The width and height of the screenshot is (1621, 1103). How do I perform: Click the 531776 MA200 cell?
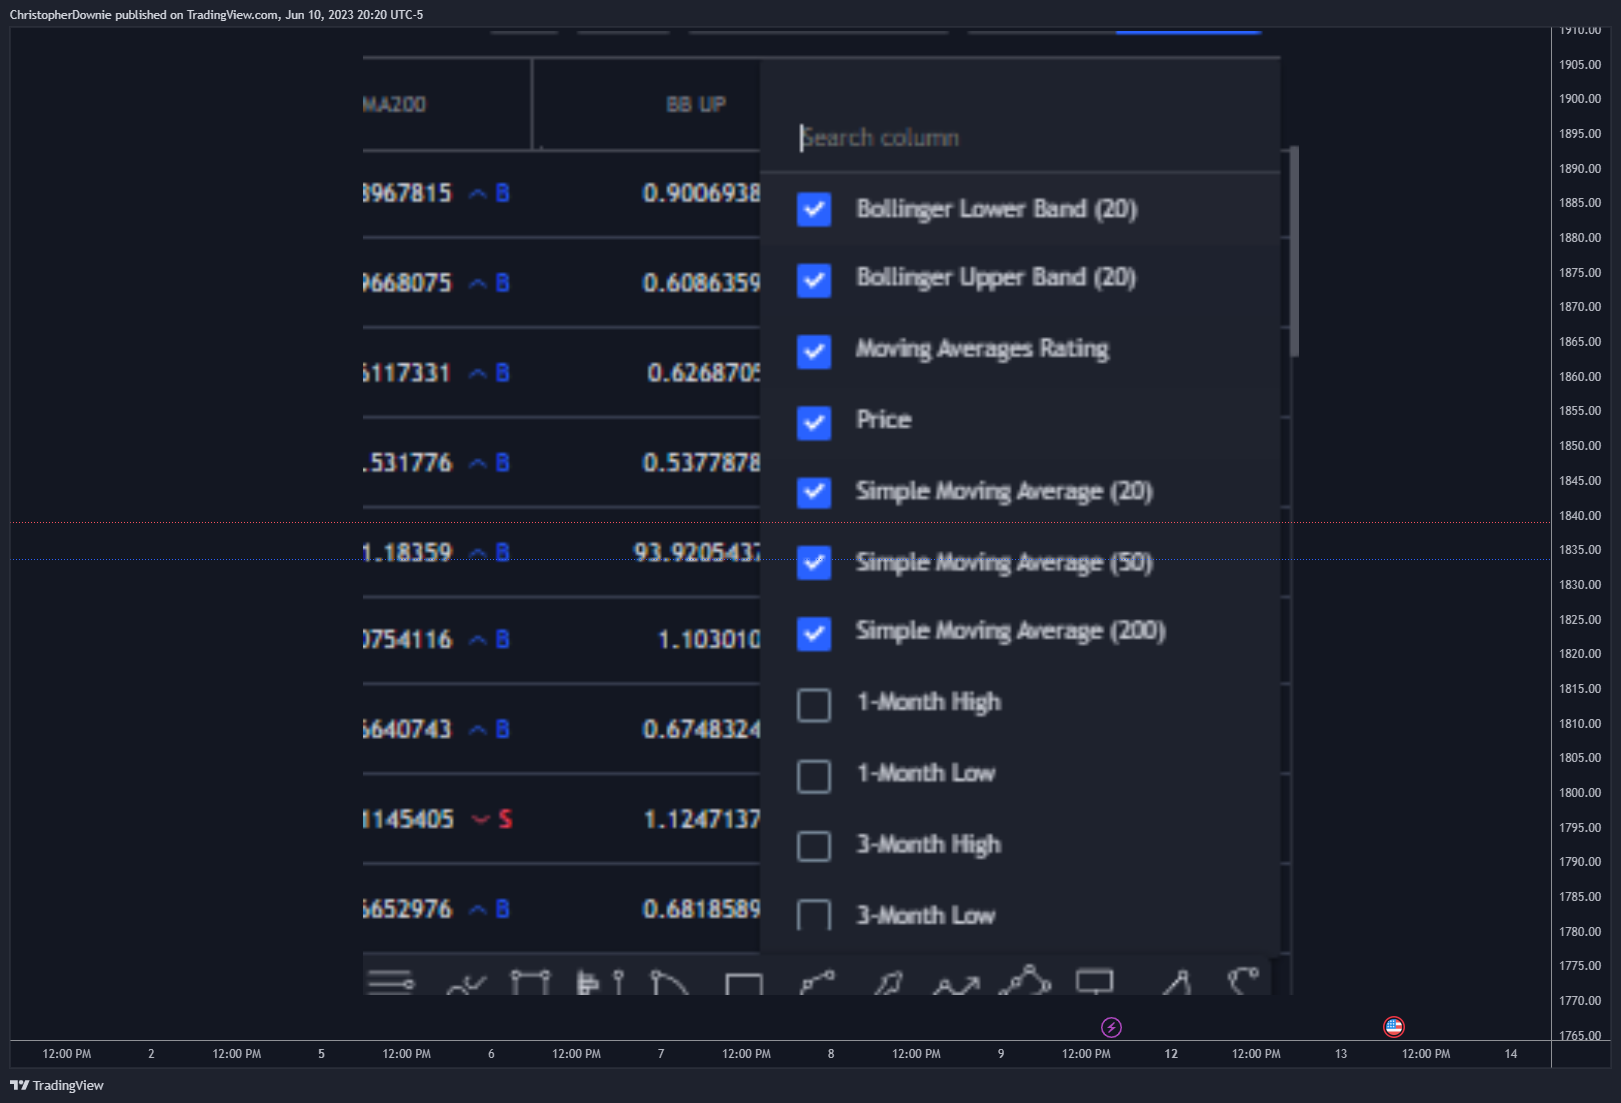click(408, 463)
